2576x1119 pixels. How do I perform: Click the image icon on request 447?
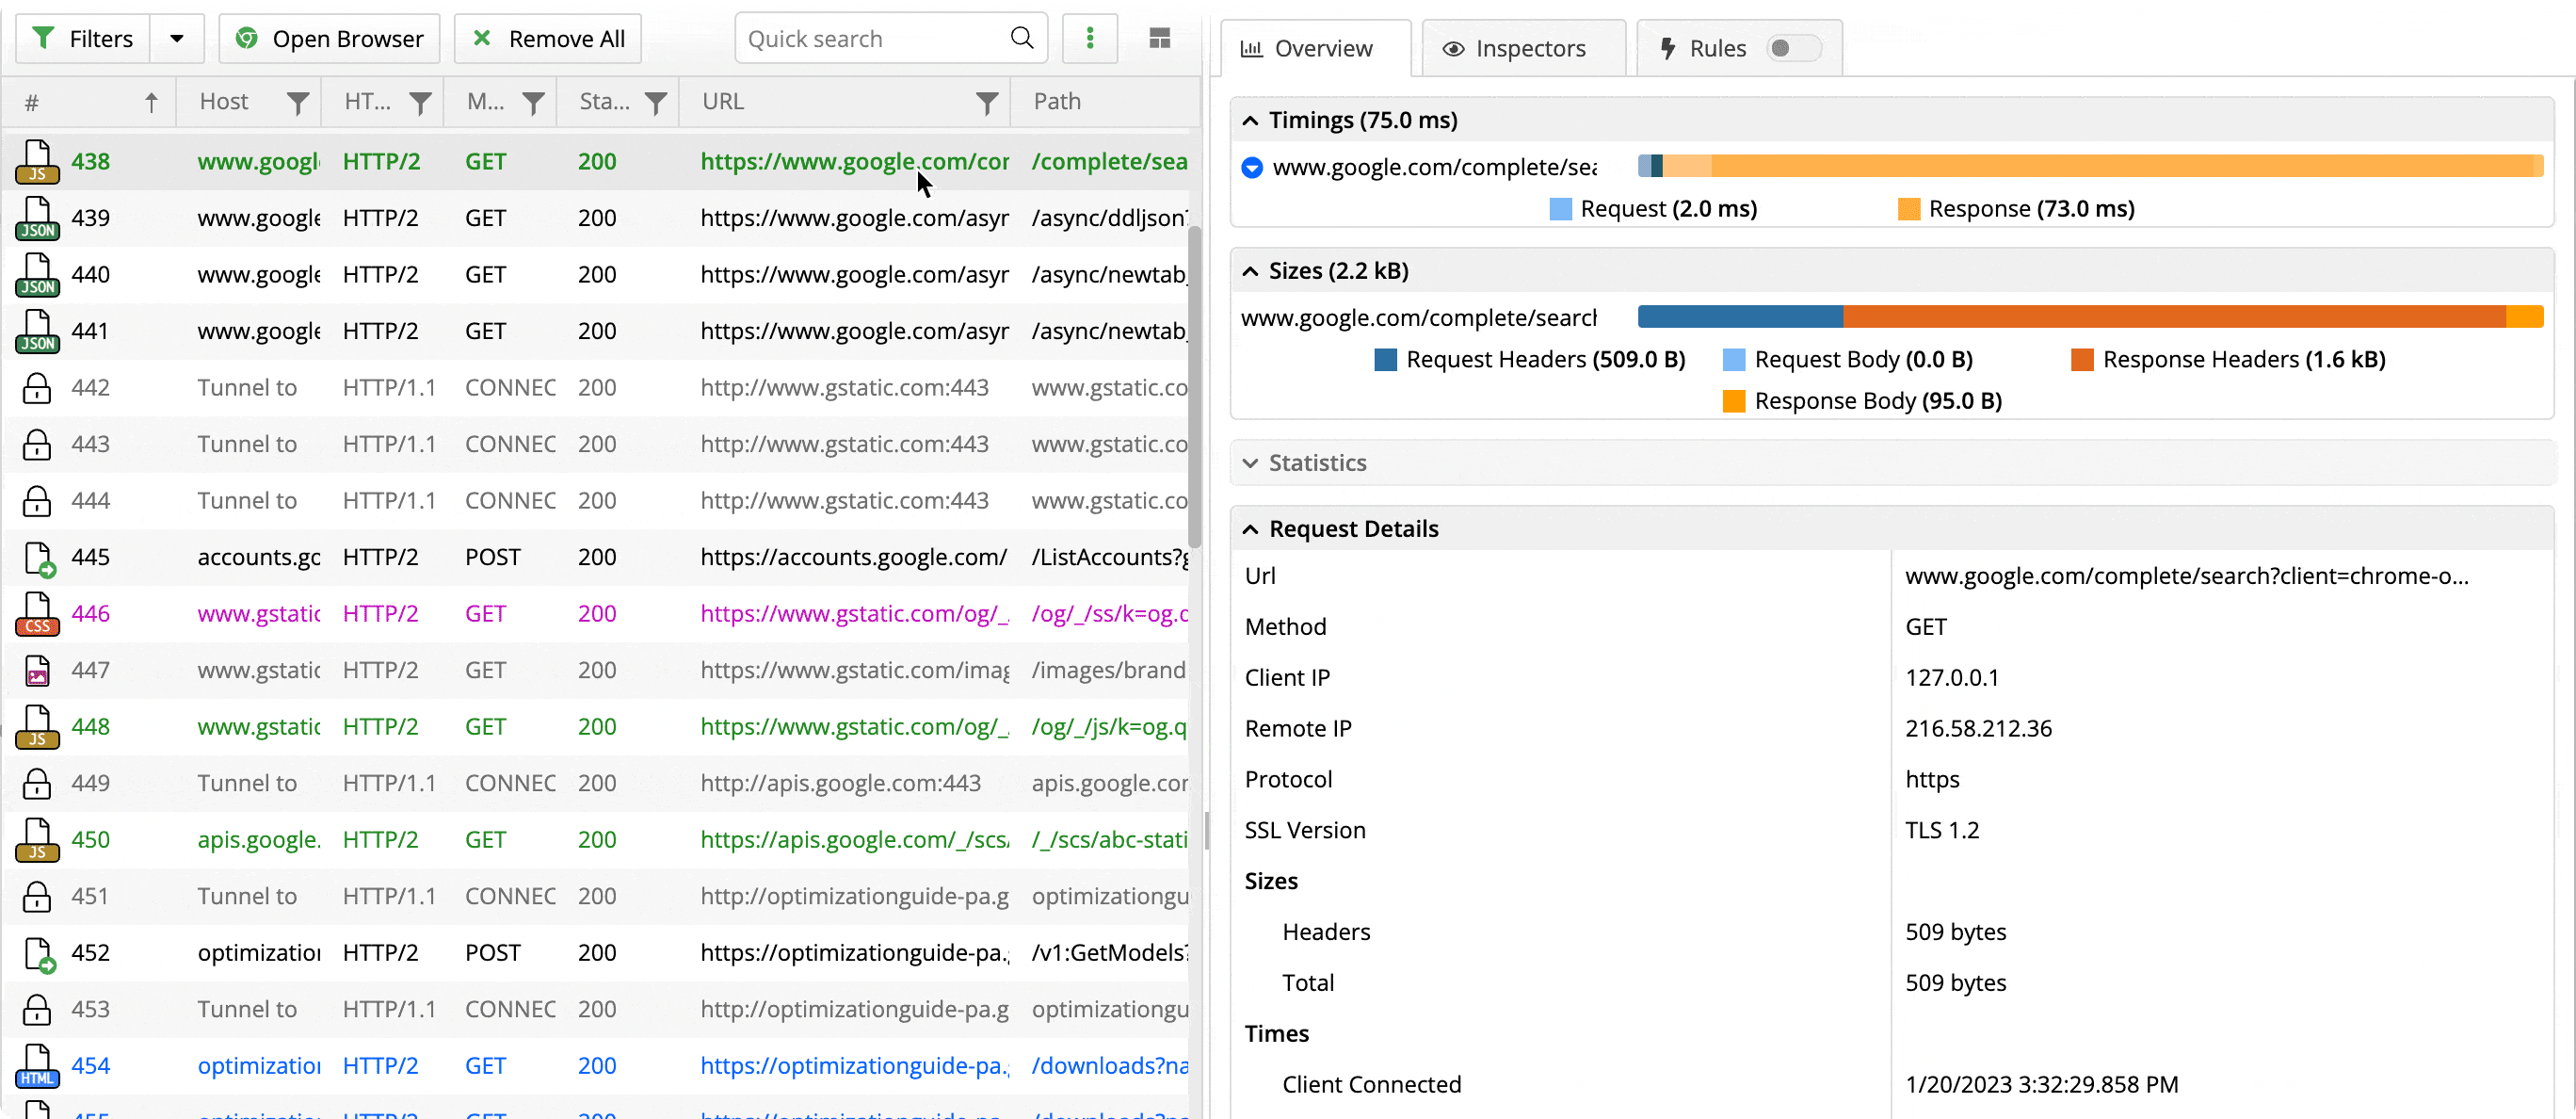click(x=36, y=671)
